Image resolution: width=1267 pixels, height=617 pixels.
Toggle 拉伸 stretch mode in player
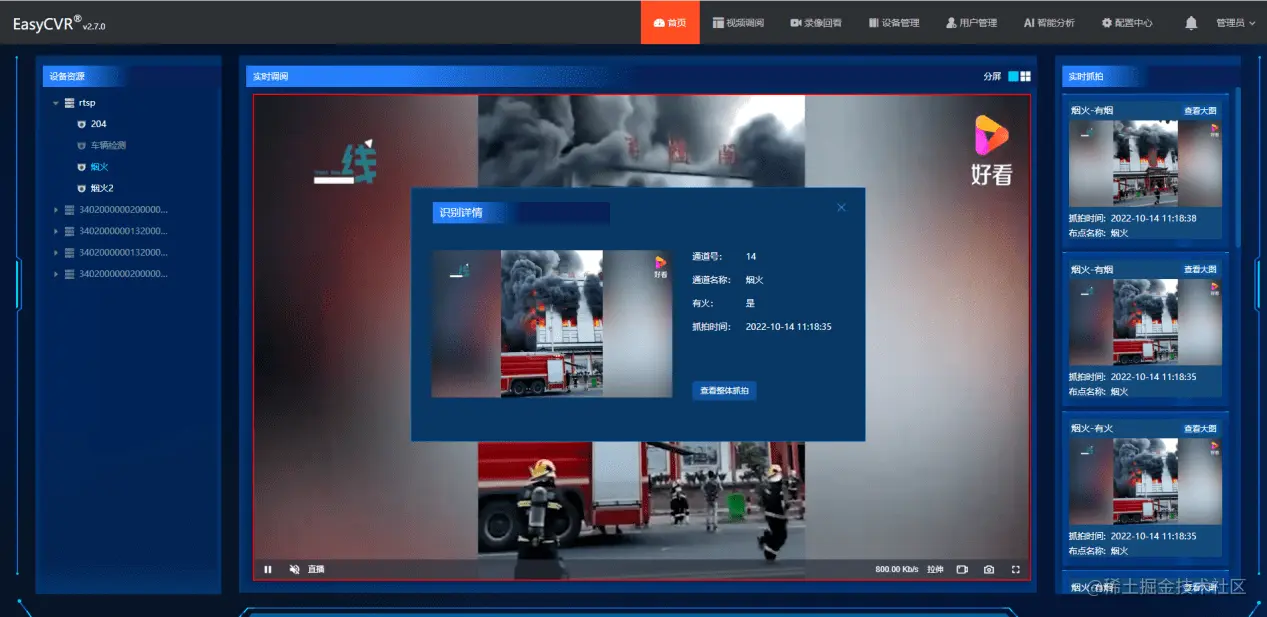pyautogui.click(x=935, y=569)
